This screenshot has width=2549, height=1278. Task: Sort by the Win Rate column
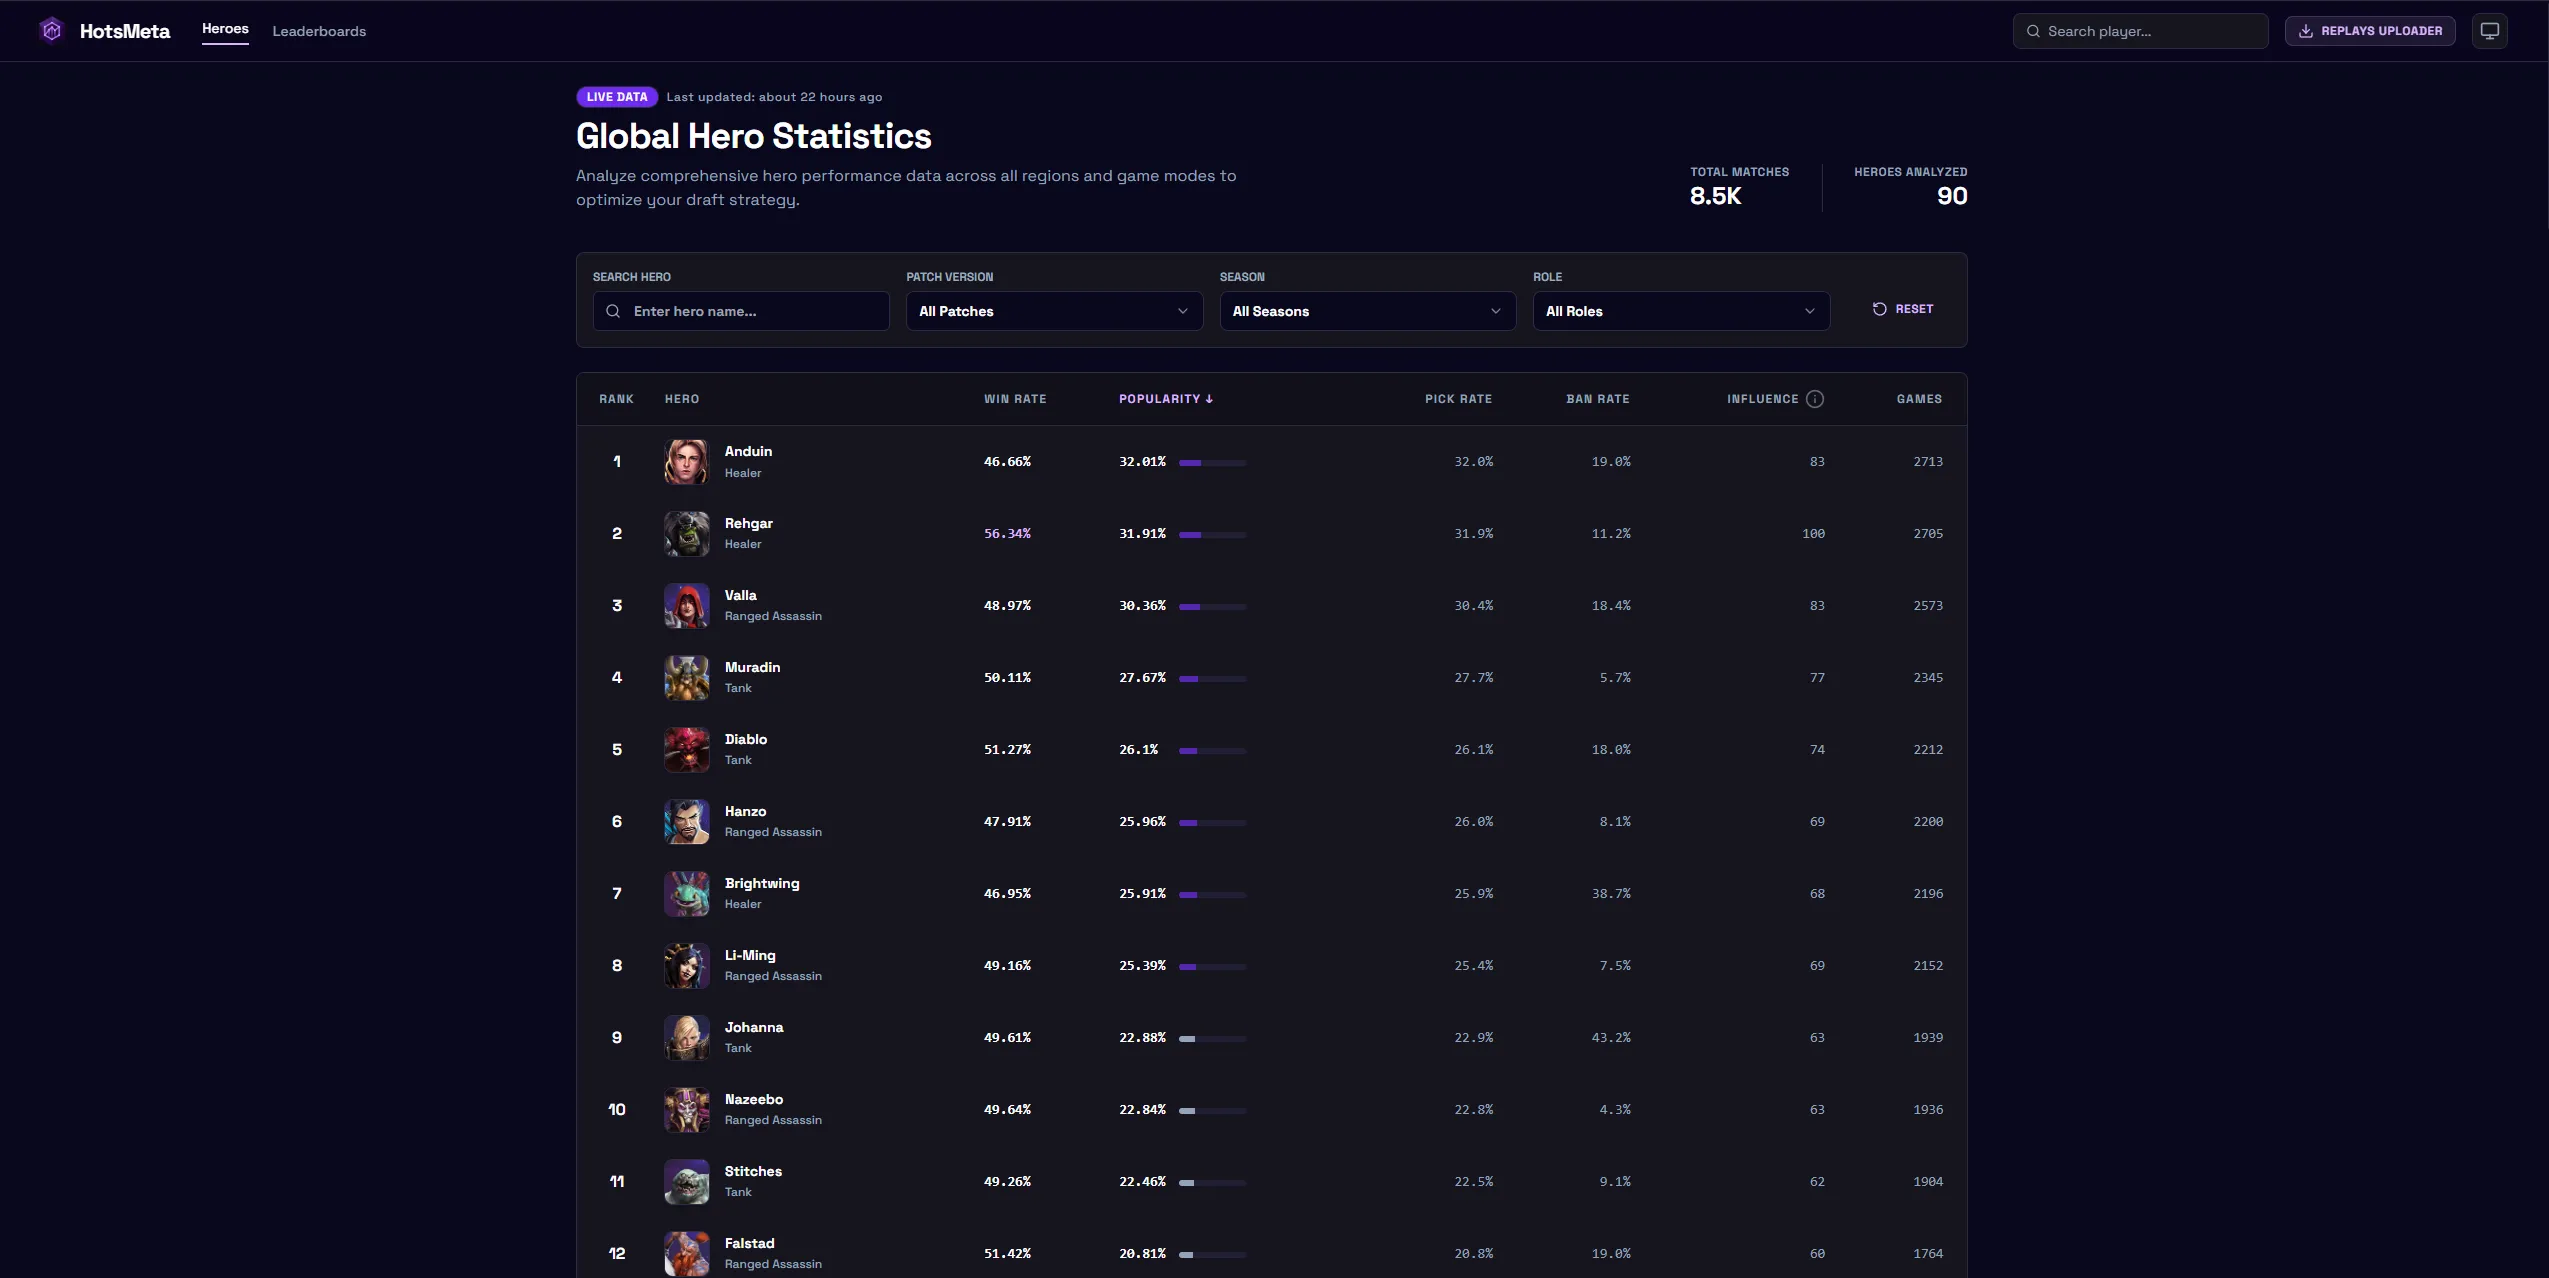click(x=1015, y=399)
